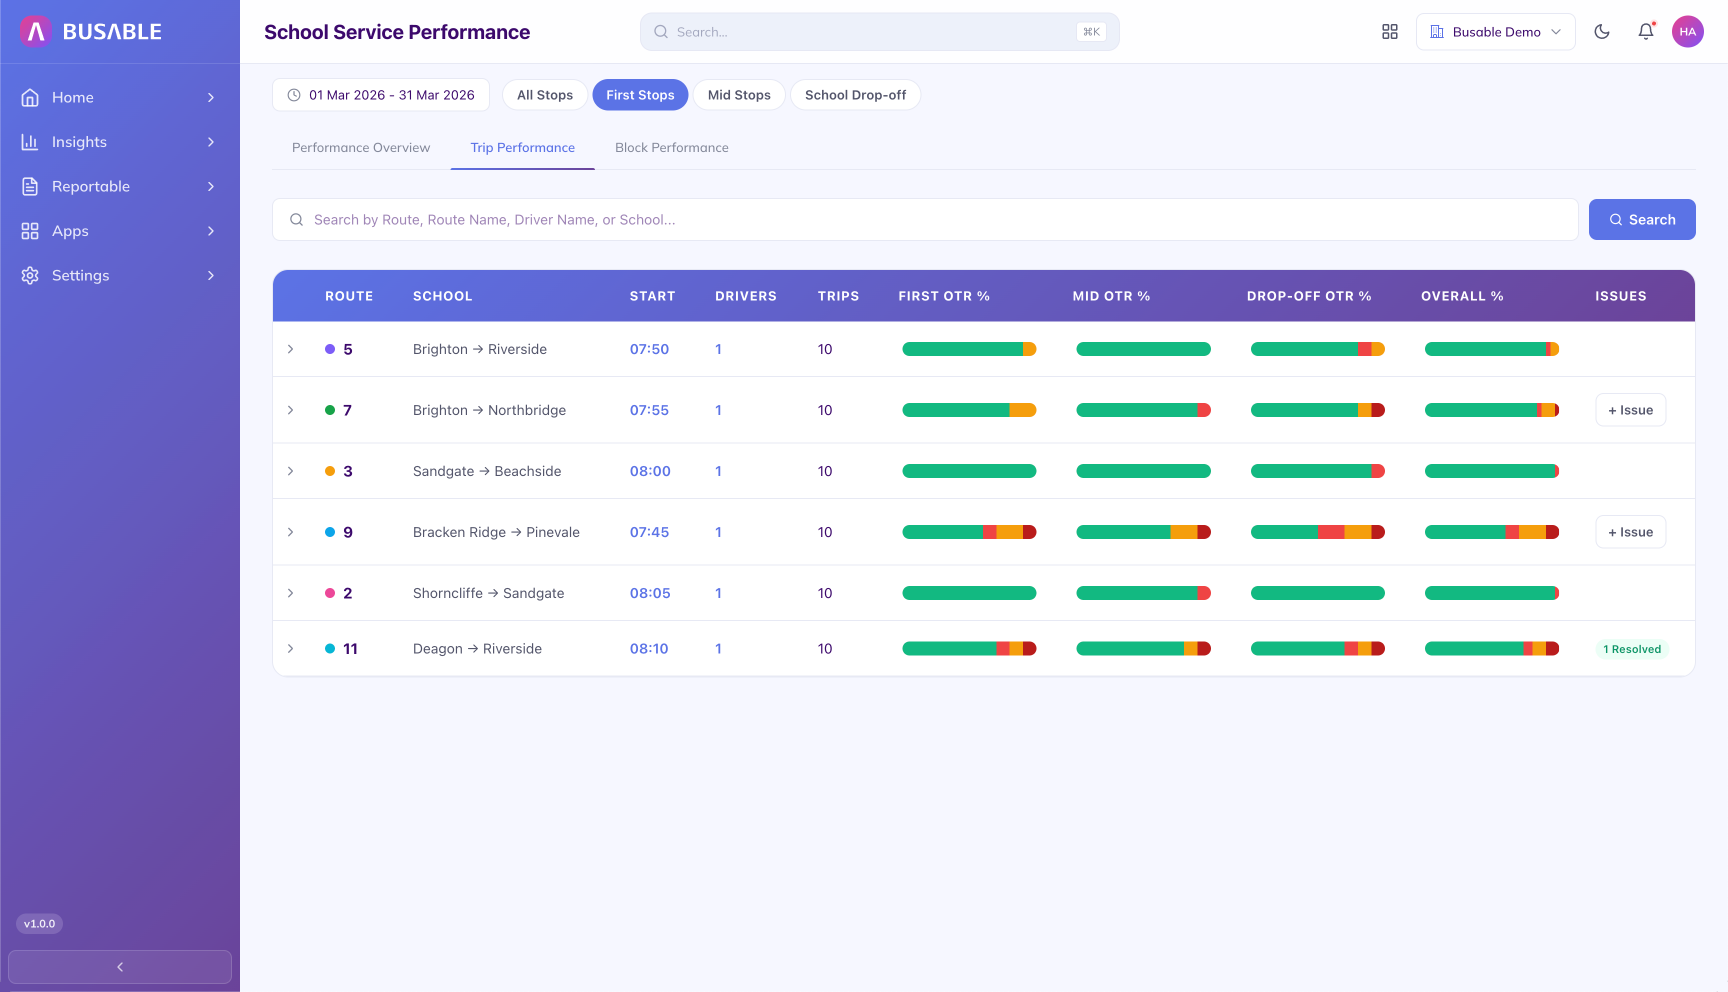Click the orange dot for route 3
This screenshot has height=992, width=1728.
(330, 471)
